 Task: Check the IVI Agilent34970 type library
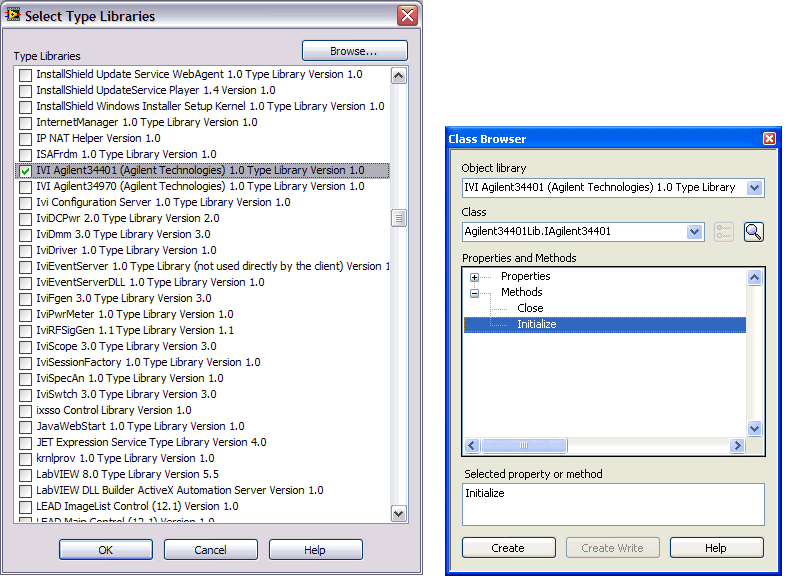tap(25, 187)
